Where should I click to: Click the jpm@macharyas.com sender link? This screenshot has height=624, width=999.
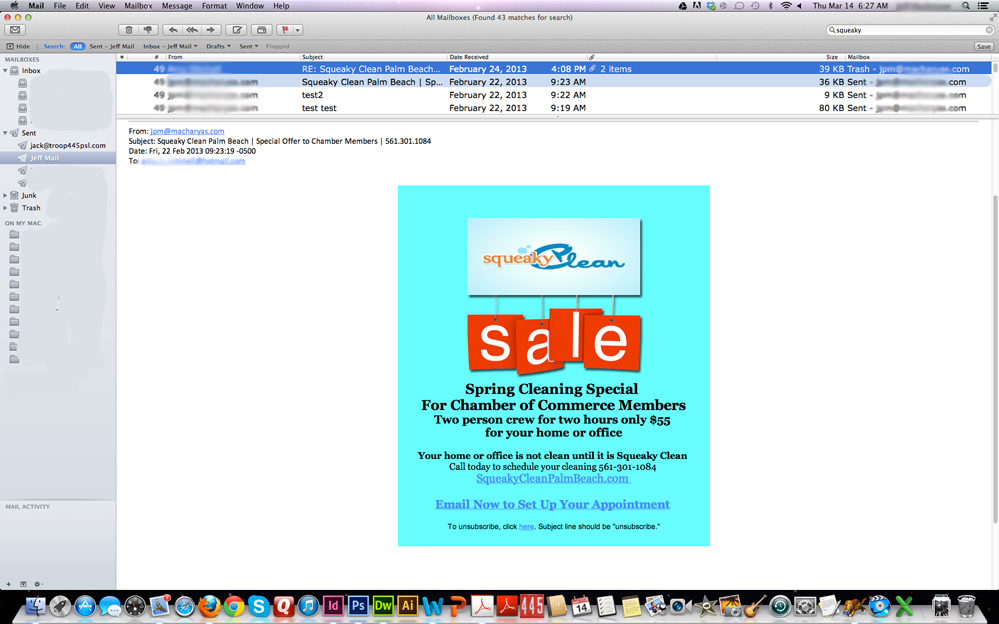(x=187, y=131)
